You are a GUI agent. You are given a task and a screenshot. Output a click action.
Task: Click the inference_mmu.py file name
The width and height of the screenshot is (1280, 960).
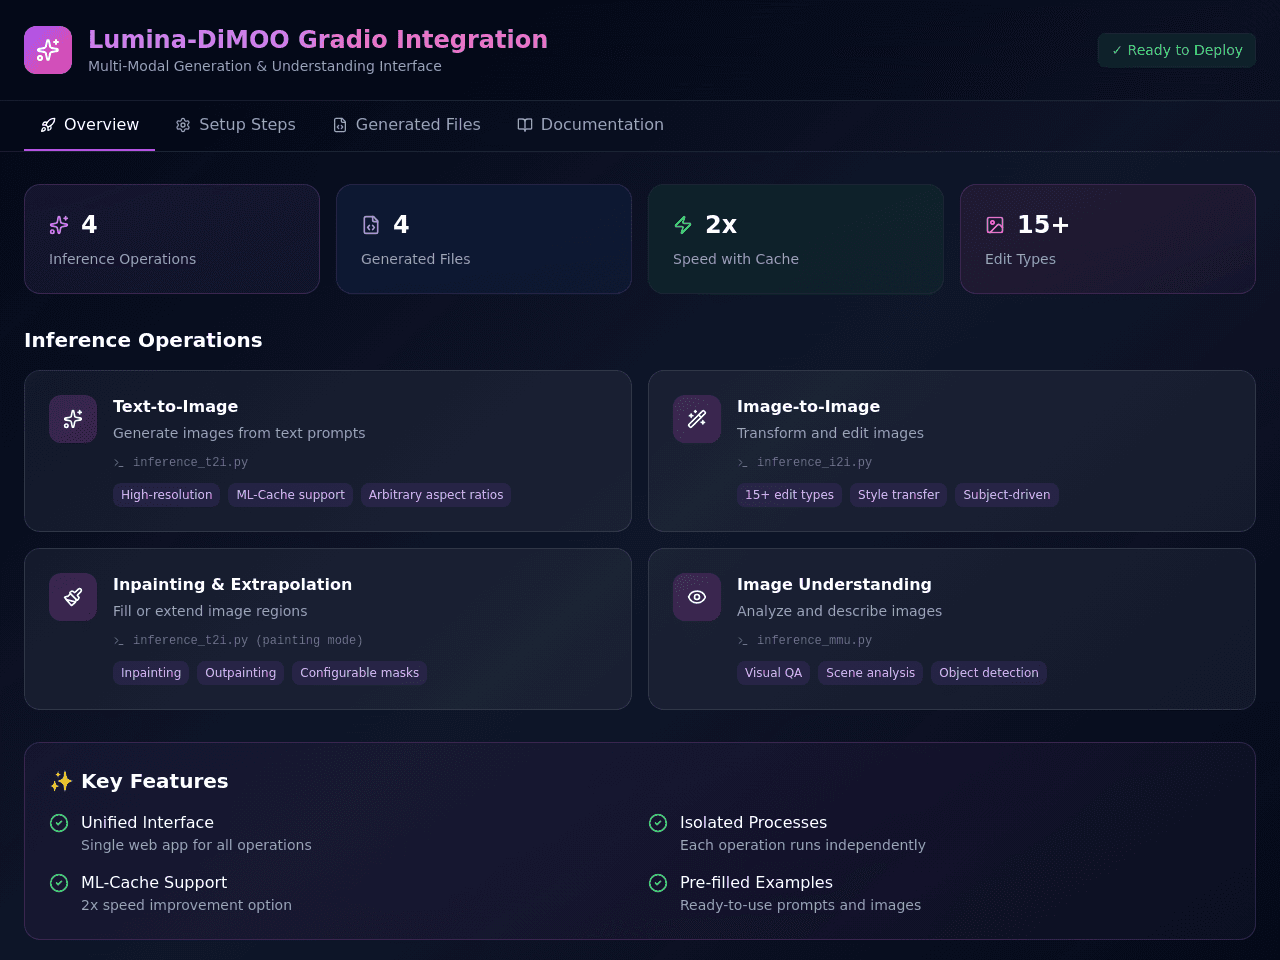(x=814, y=641)
